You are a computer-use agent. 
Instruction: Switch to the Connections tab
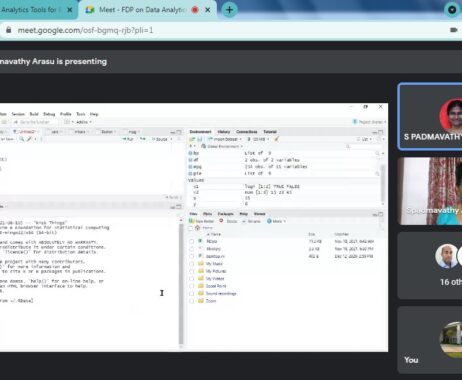point(247,132)
